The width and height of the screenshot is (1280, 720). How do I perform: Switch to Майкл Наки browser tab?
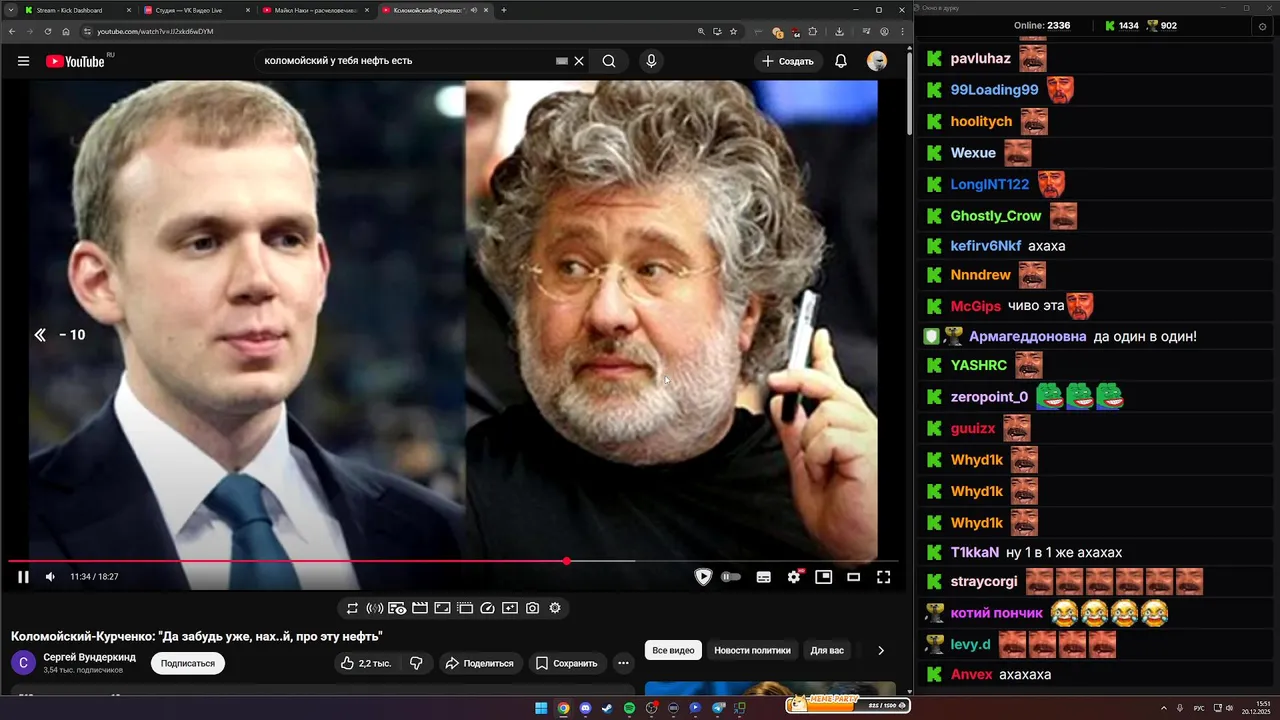click(314, 10)
